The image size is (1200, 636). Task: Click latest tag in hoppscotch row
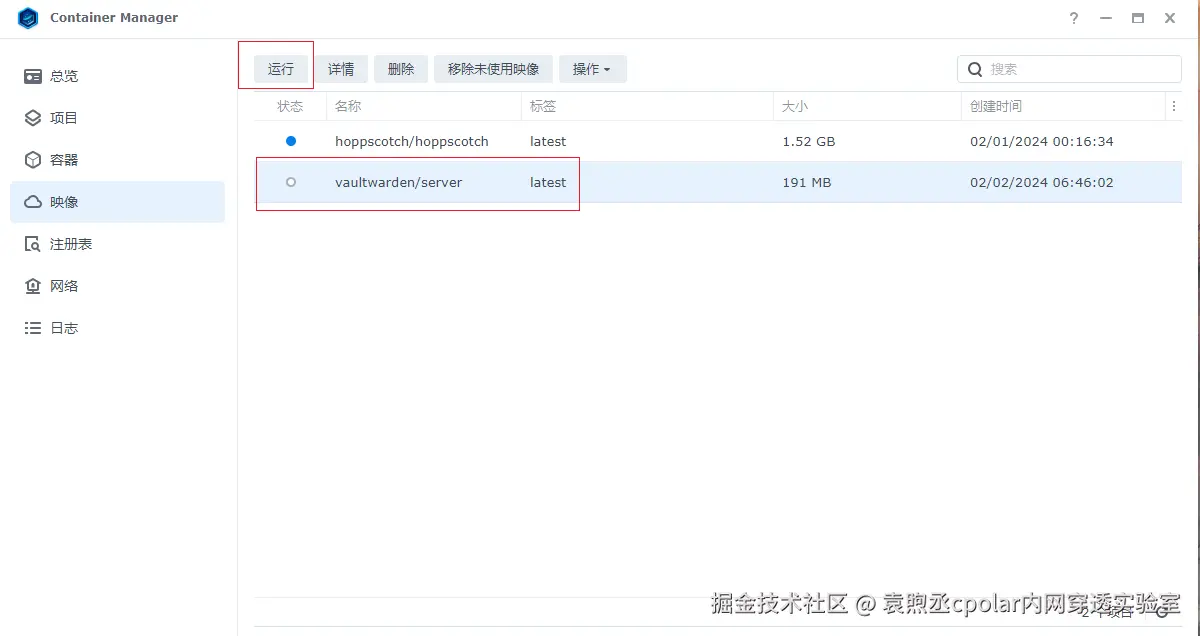click(x=548, y=141)
